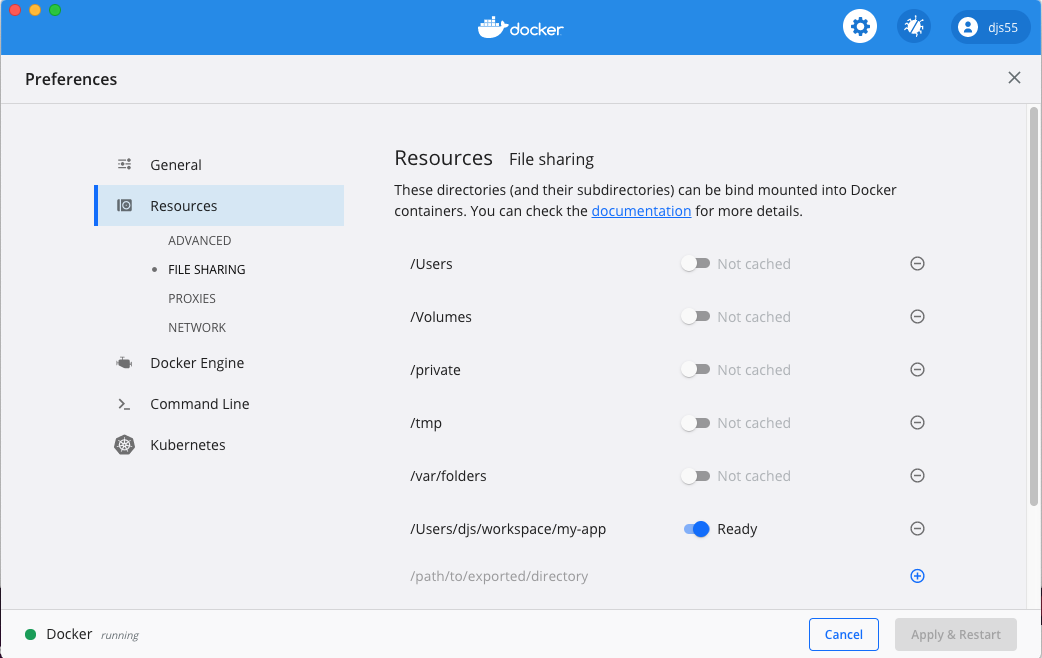
Task: Click the Cancel button
Action: click(x=843, y=635)
